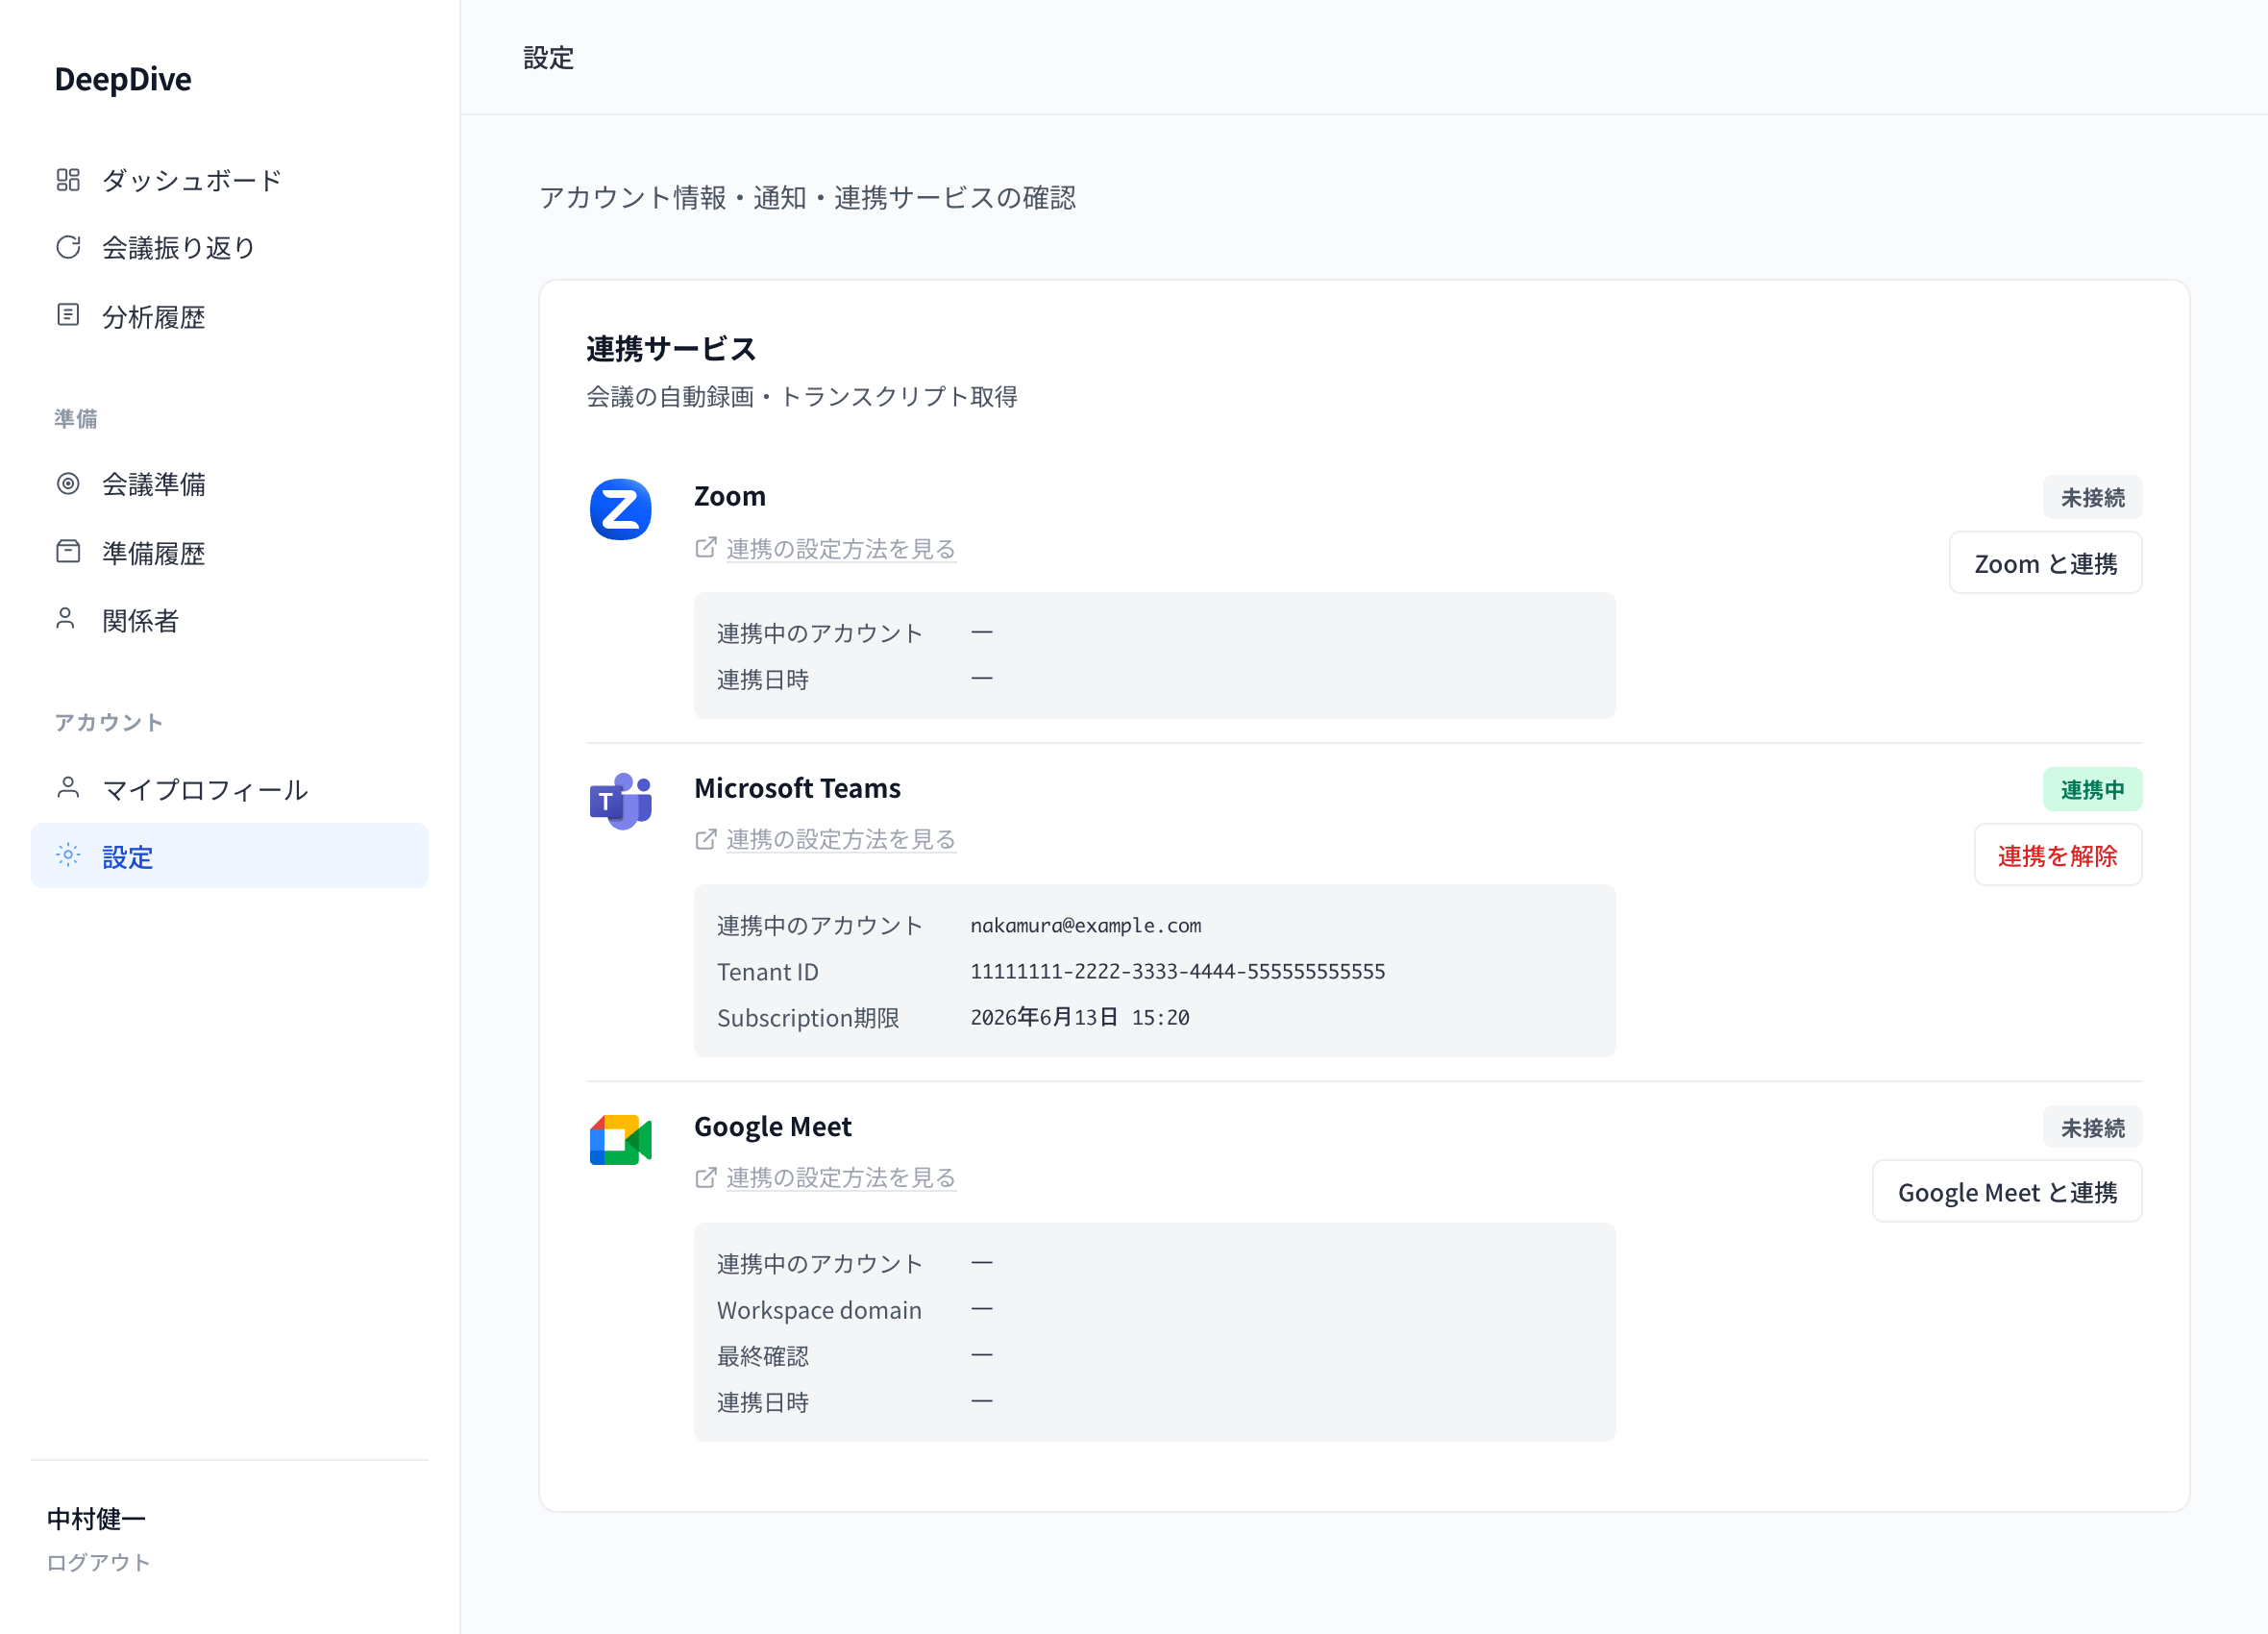Click the Subscription期限 label
2268x1634 pixels.
[808, 1017]
